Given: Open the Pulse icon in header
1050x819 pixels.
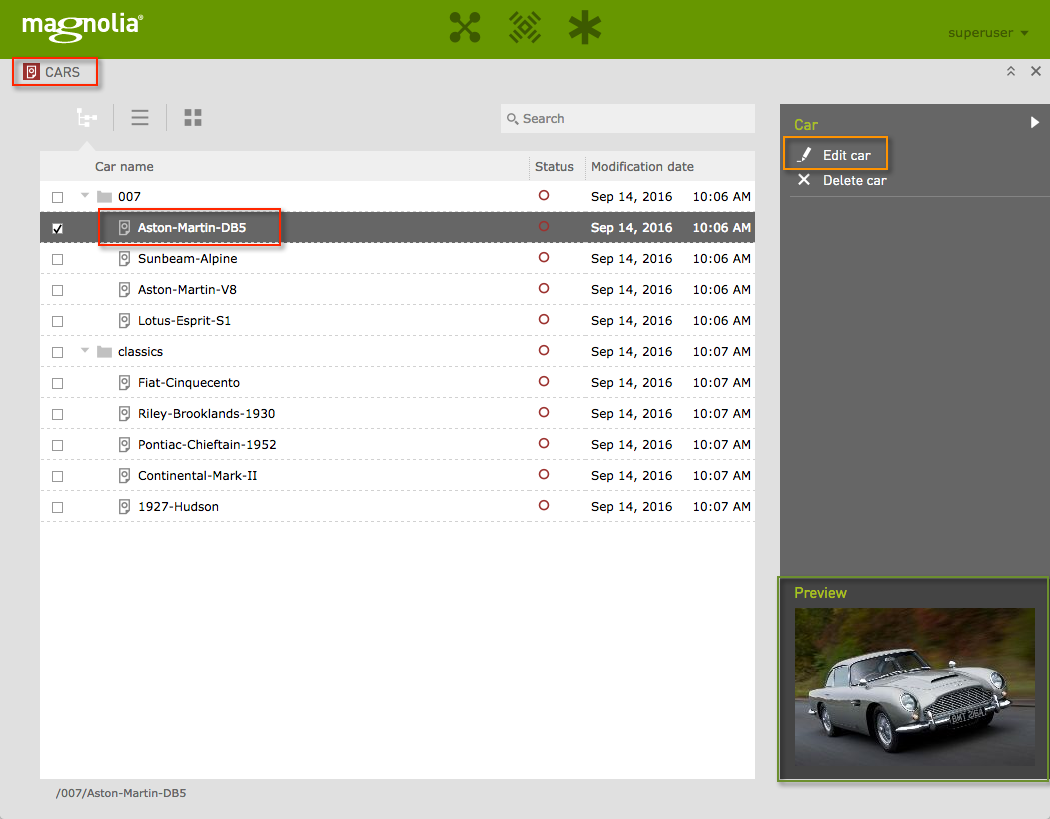Looking at the screenshot, I should [x=525, y=28].
